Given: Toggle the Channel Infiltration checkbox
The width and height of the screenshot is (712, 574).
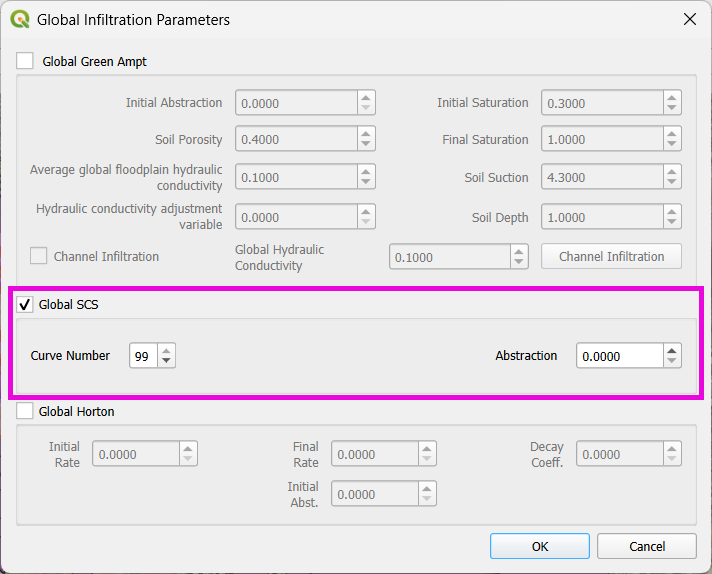Looking at the screenshot, I should (38, 256).
